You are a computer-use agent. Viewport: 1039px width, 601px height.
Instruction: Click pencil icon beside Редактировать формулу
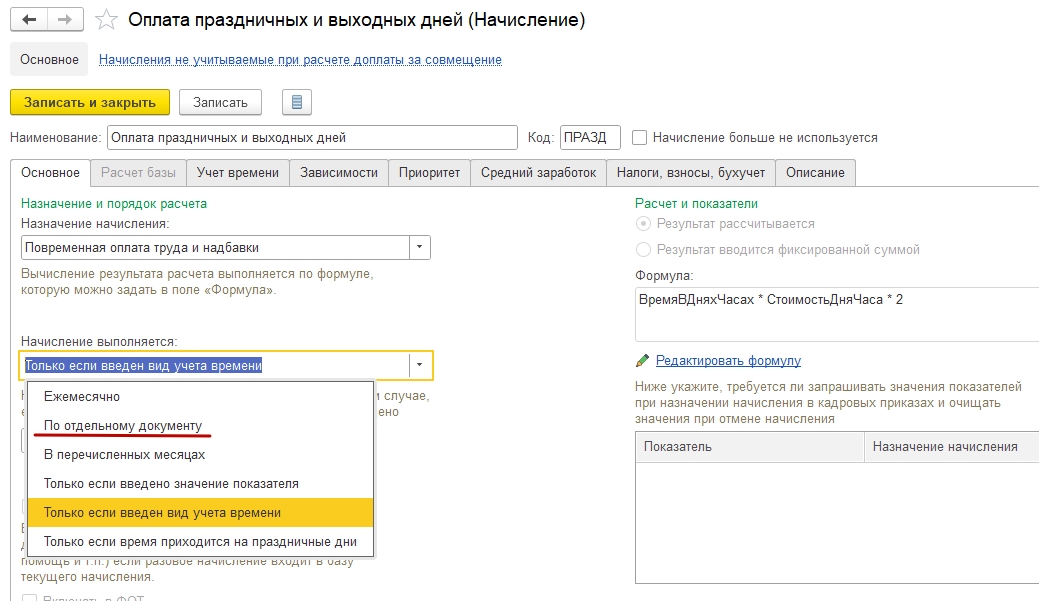[x=643, y=361]
